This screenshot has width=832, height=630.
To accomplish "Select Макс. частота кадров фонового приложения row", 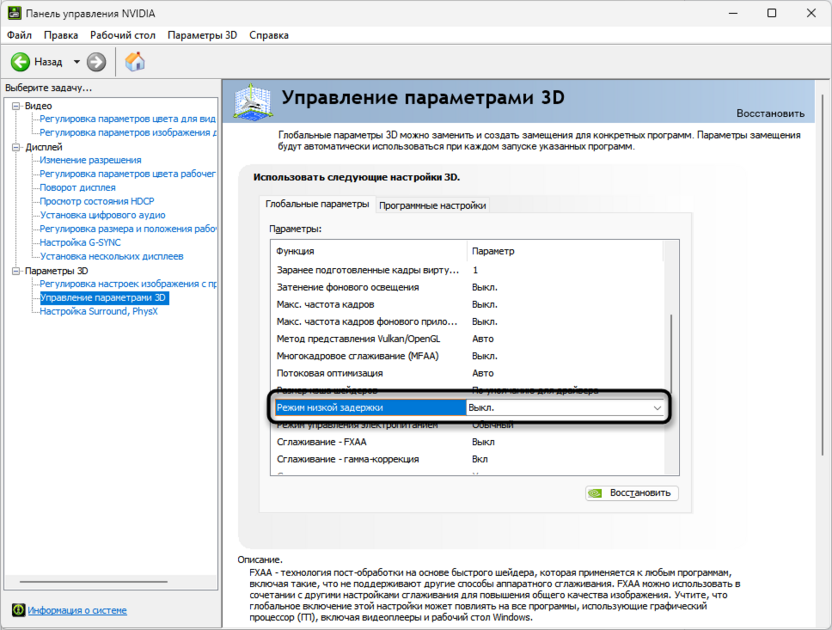I will click(x=467, y=322).
